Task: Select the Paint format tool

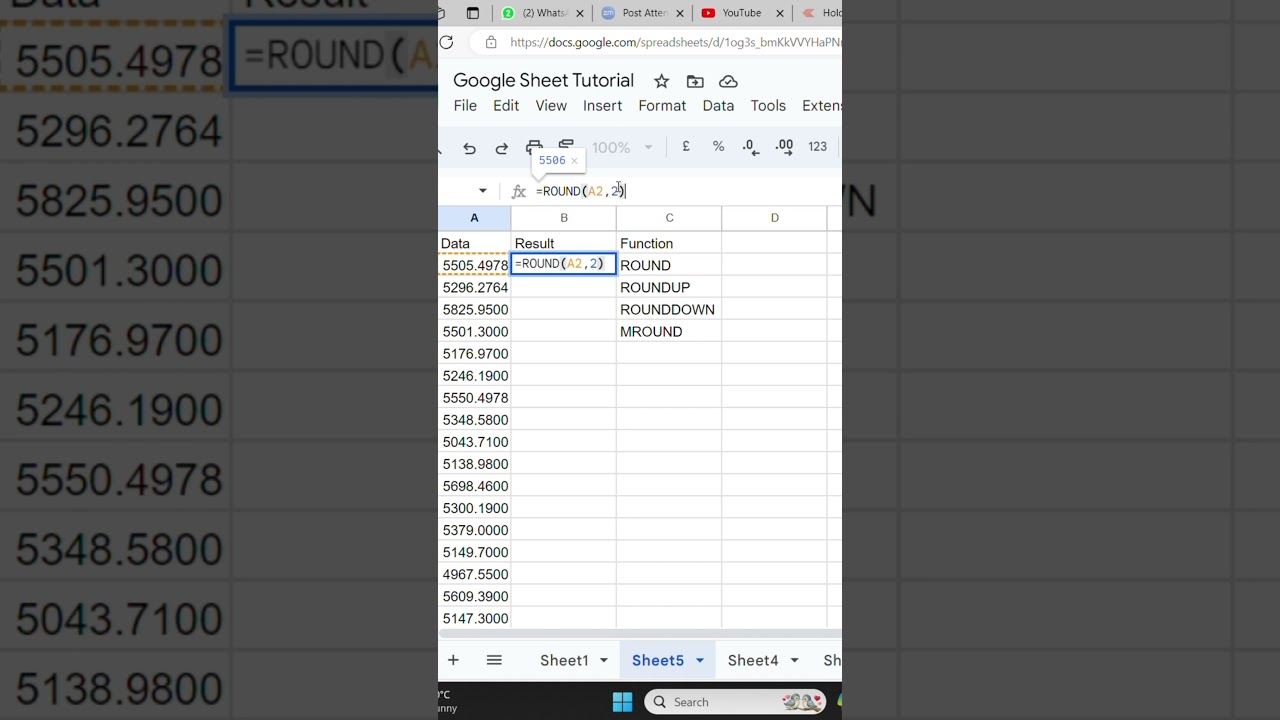Action: click(x=566, y=146)
